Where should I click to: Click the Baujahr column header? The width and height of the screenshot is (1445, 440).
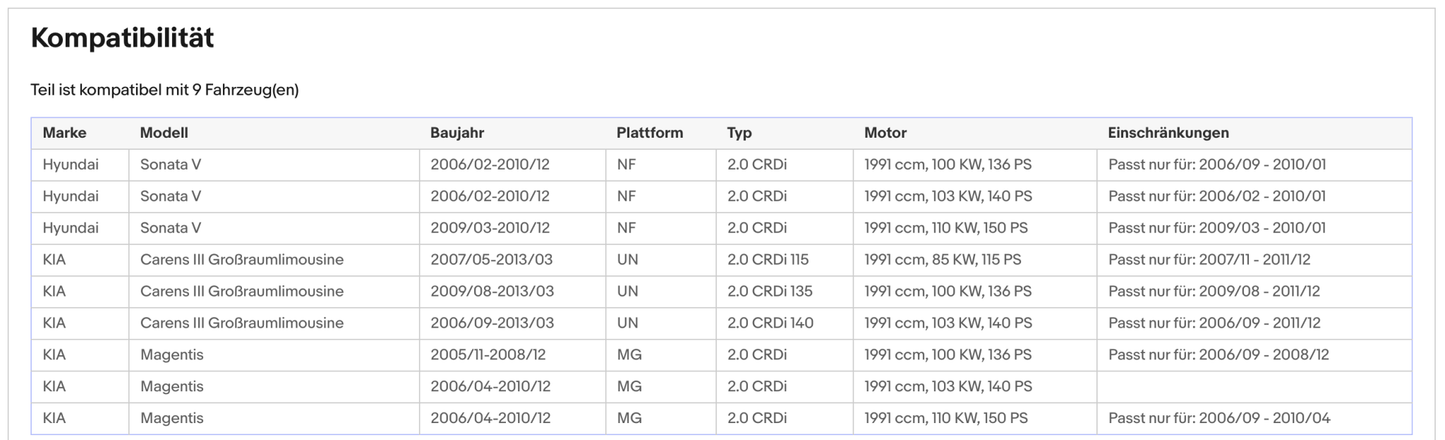pos(457,133)
